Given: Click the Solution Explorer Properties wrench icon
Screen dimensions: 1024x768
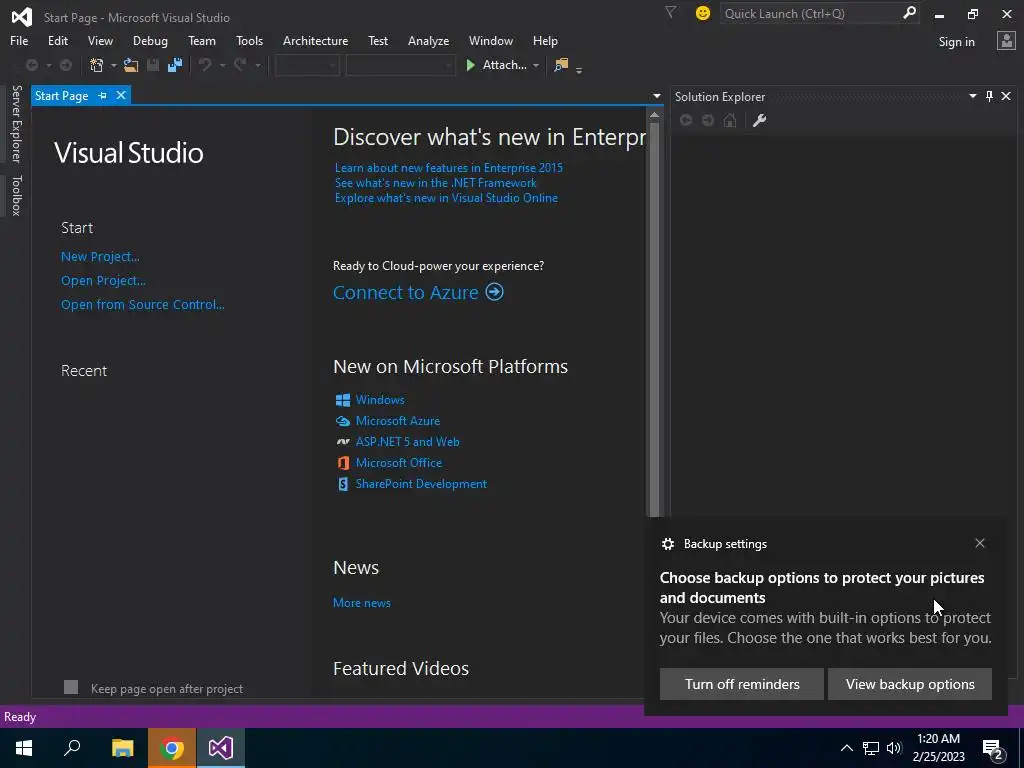Looking at the screenshot, I should [x=759, y=120].
